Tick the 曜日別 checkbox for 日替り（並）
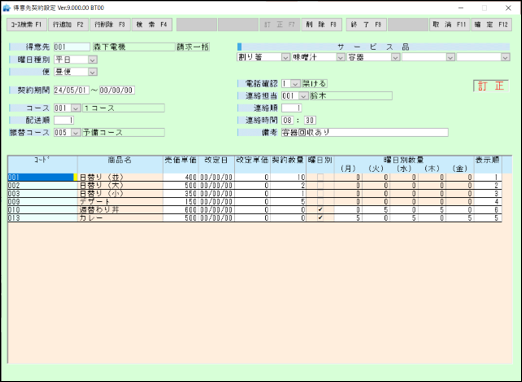 pyautogui.click(x=320, y=177)
